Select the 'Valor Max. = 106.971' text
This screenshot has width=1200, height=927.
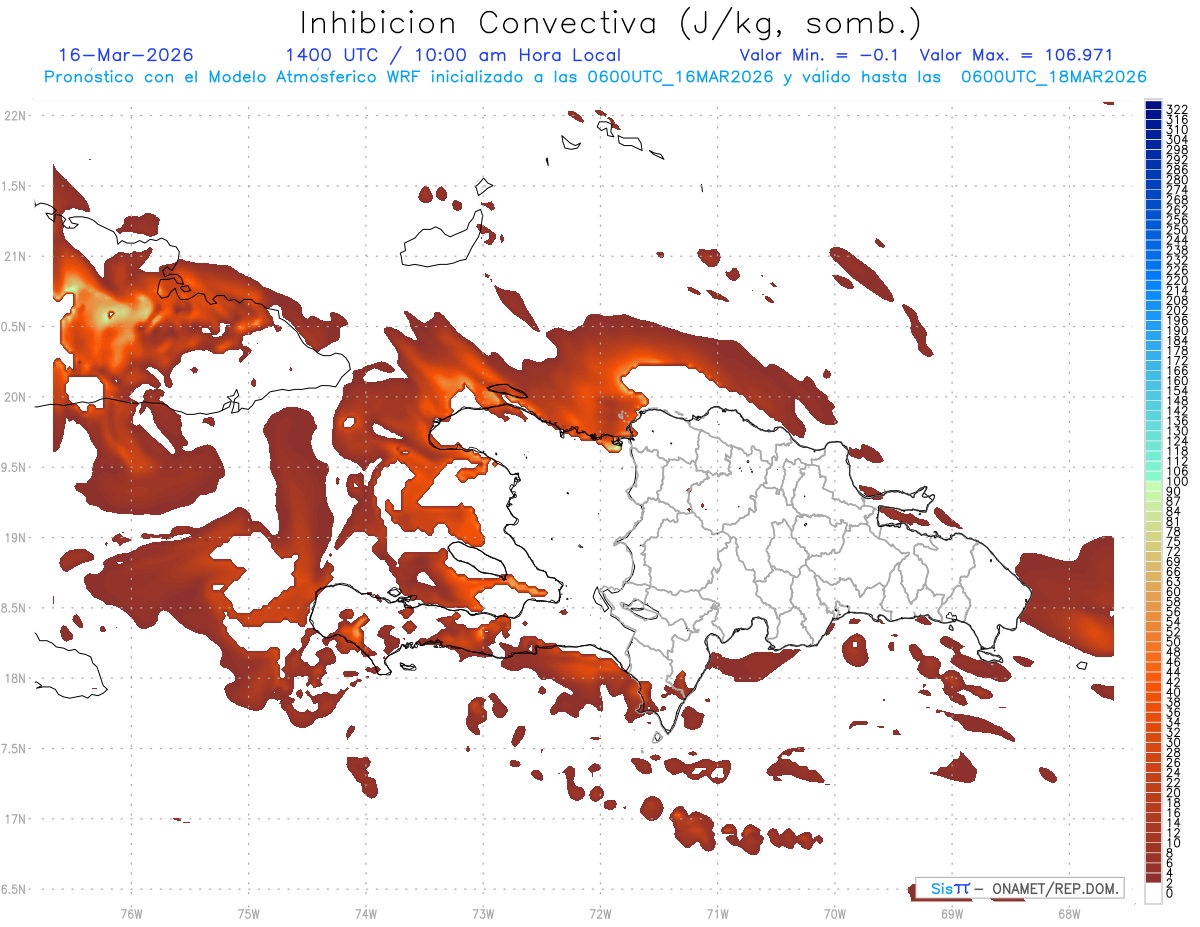pyautogui.click(x=1016, y=55)
